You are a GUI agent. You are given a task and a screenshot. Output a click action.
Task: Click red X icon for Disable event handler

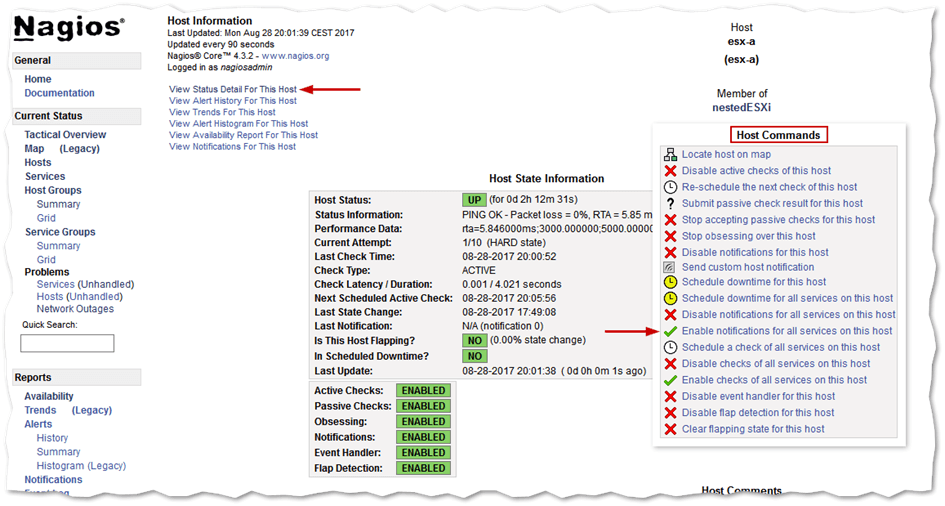click(x=670, y=396)
